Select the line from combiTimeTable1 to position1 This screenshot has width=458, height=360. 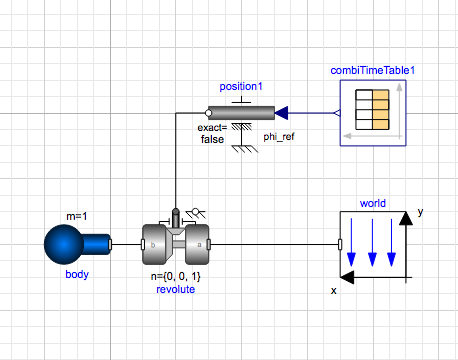point(311,113)
